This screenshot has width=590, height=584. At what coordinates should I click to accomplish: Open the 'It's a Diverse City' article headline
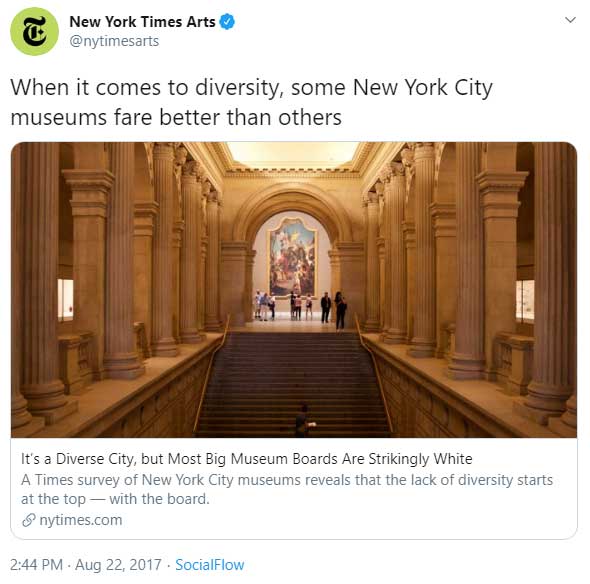[x=247, y=459]
